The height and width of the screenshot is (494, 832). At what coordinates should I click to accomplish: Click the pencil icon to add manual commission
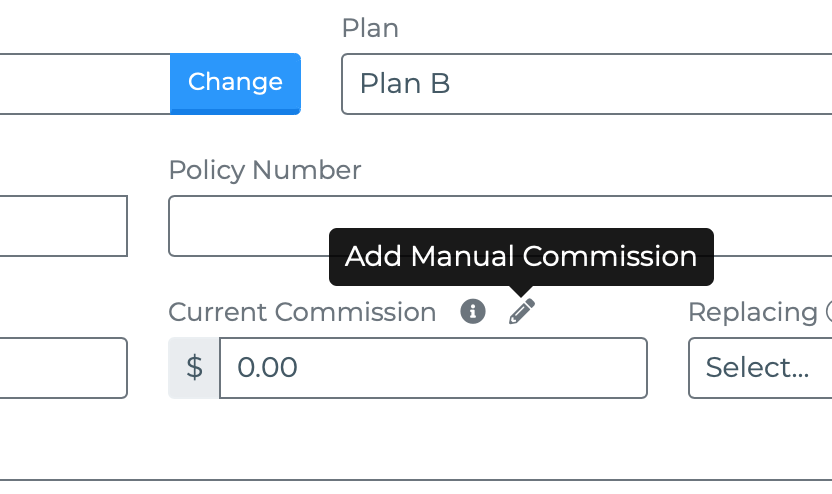pyautogui.click(x=522, y=311)
